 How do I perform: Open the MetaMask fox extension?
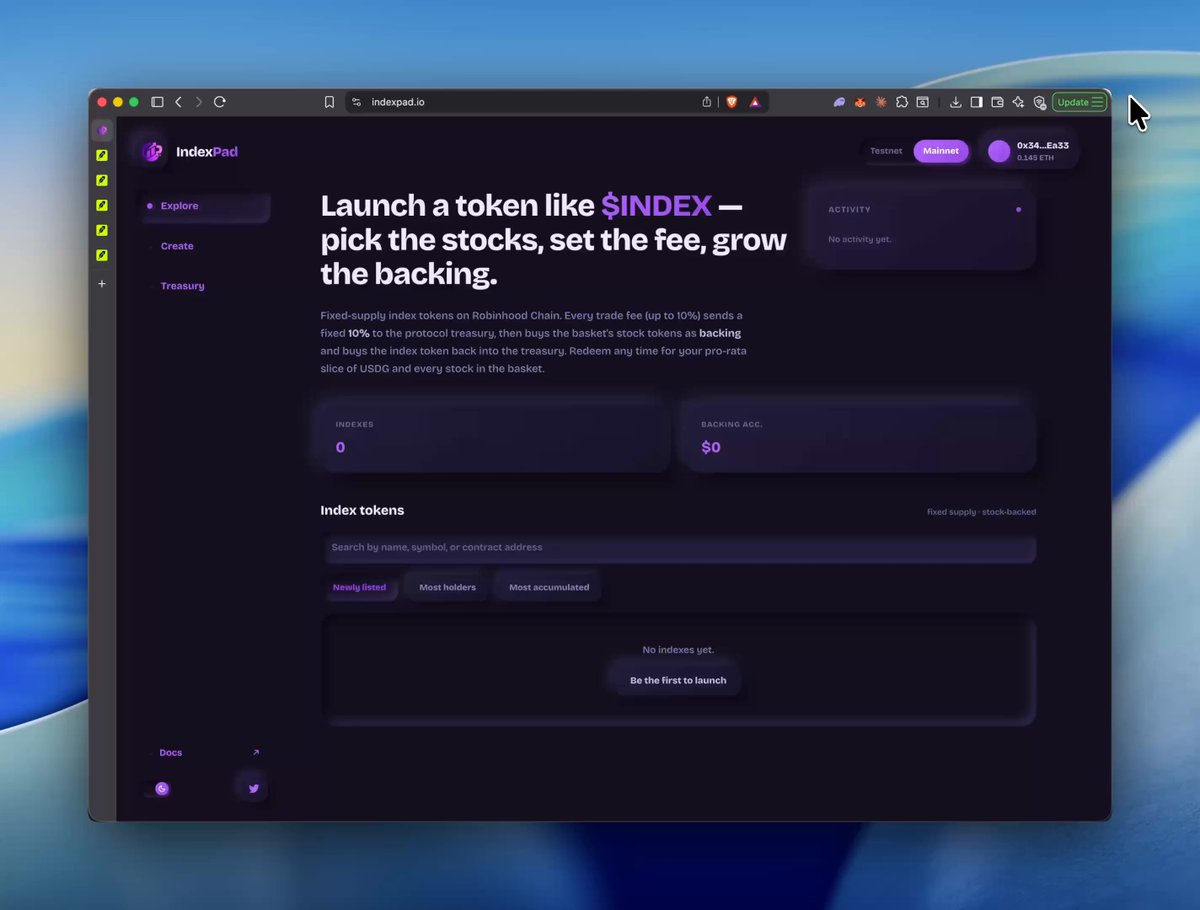tap(860, 102)
